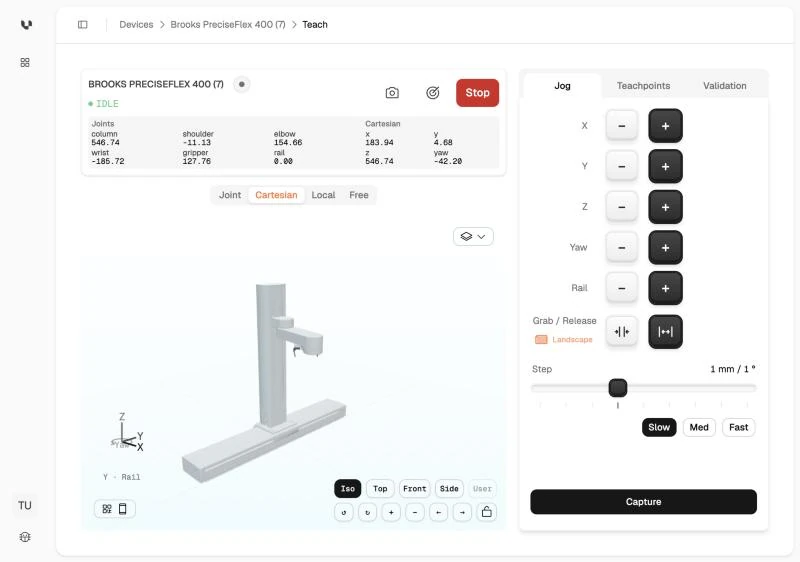This screenshot has height=562, width=800.
Task: Open the TU user avatar
Action: (x=24, y=505)
